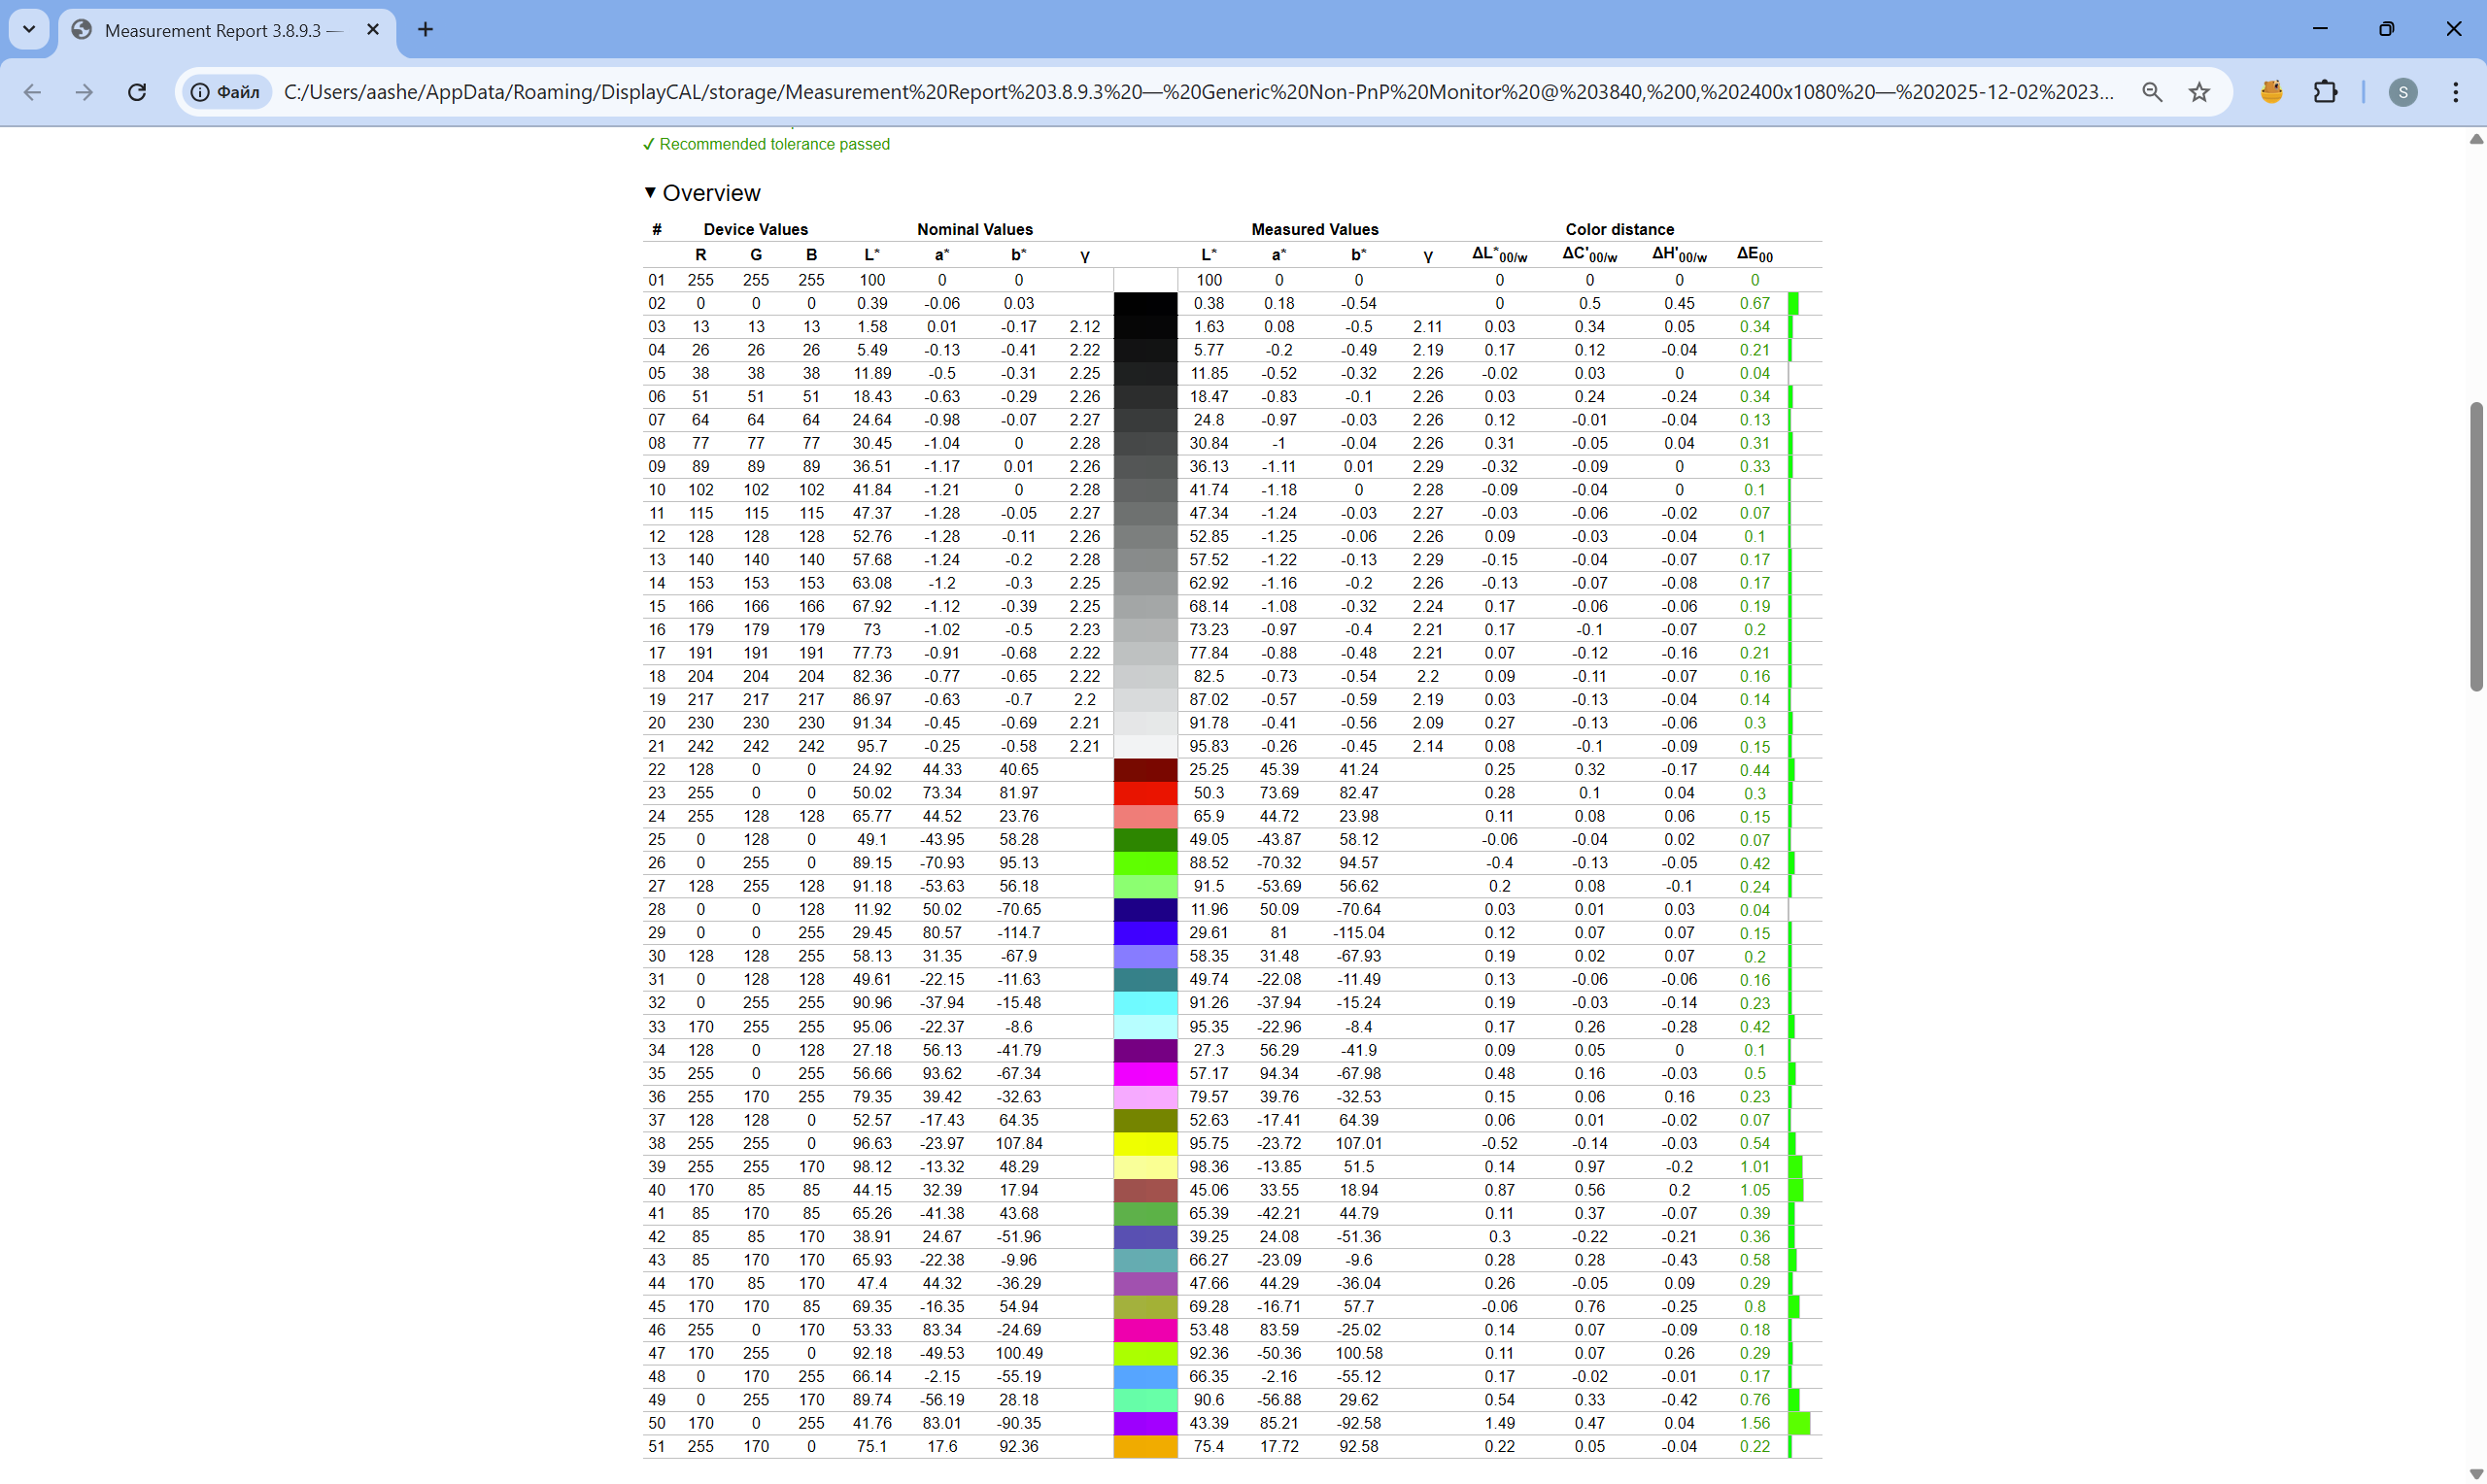Collapse the Overview section triangle

[x=650, y=192]
